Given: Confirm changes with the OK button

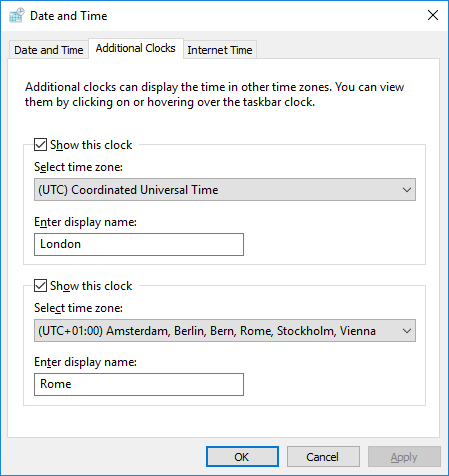Looking at the screenshot, I should pyautogui.click(x=242, y=457).
